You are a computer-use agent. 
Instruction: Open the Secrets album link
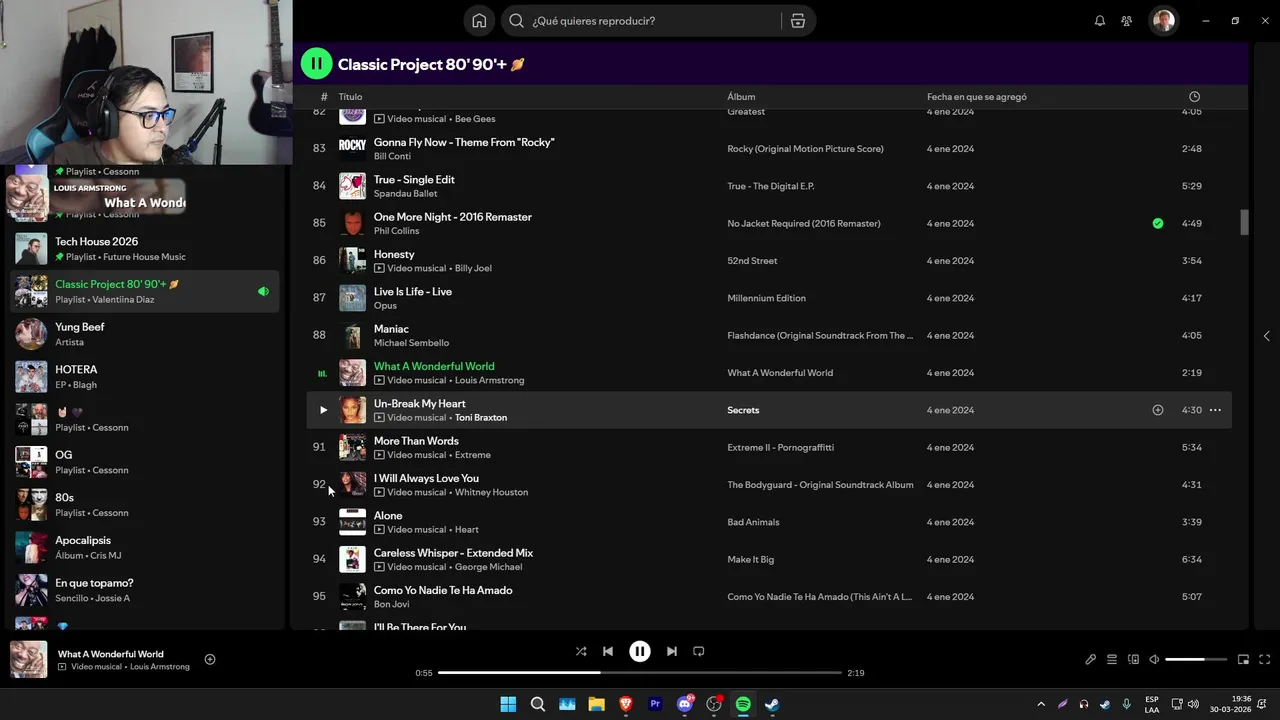coord(743,410)
